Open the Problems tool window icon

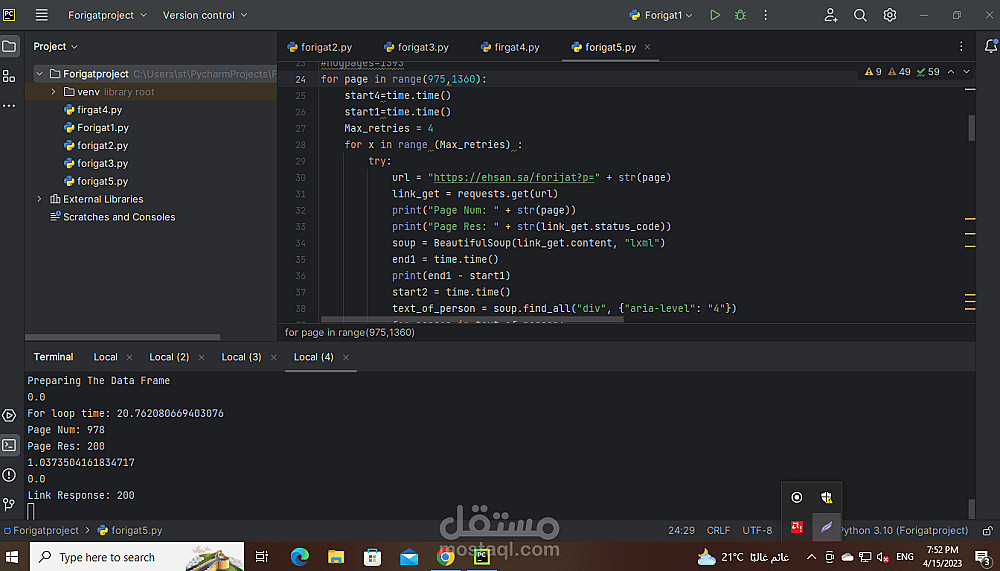pos(9,475)
